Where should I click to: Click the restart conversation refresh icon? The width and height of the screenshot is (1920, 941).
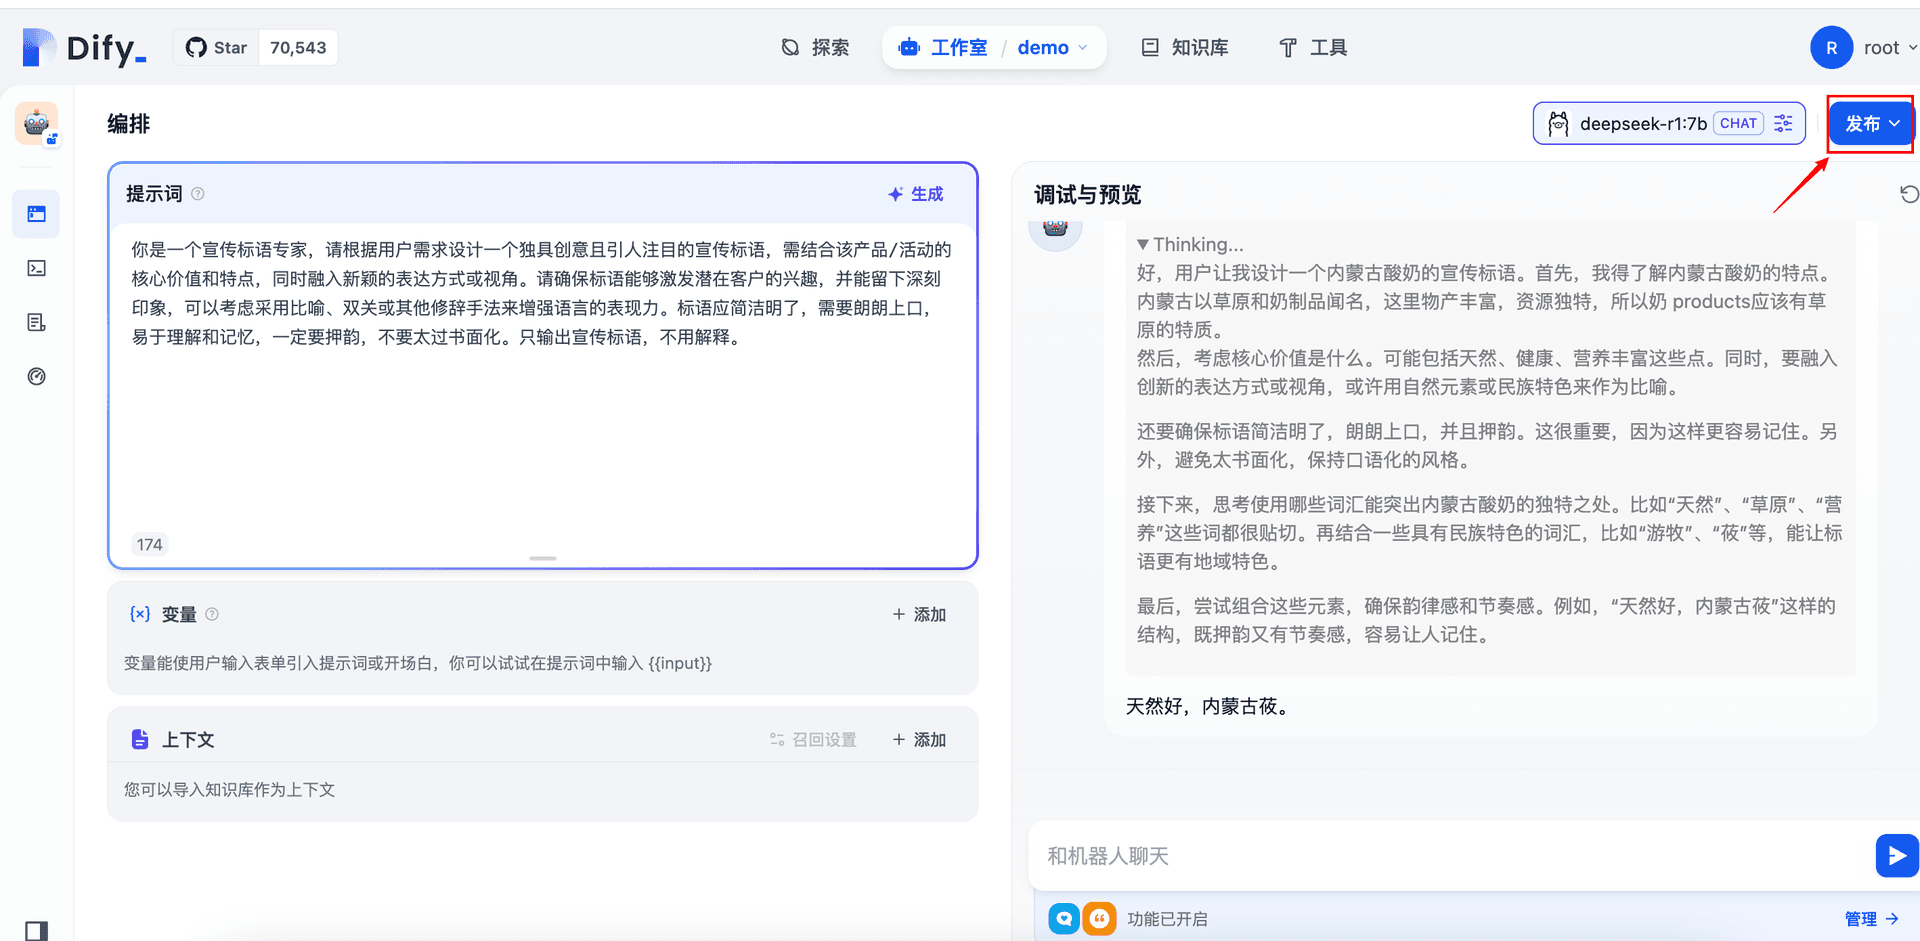click(x=1909, y=194)
